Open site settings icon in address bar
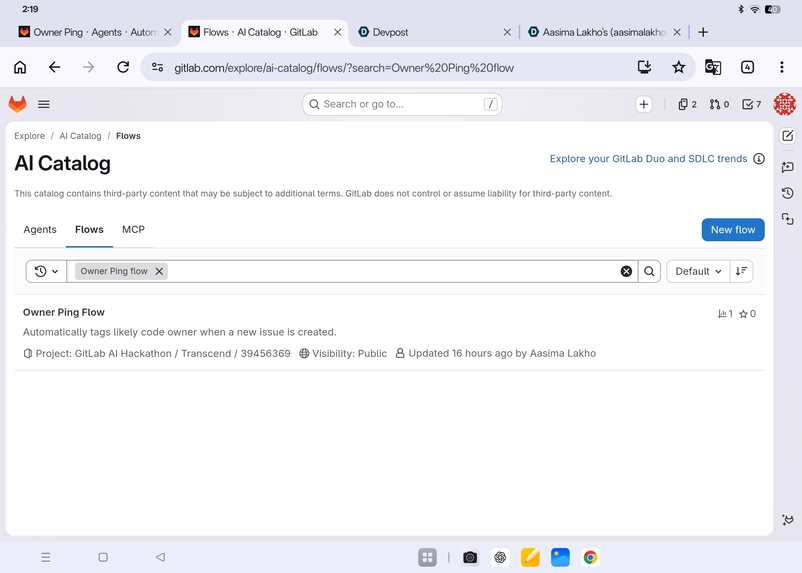Screen dimensions: 802x573 [158, 67]
